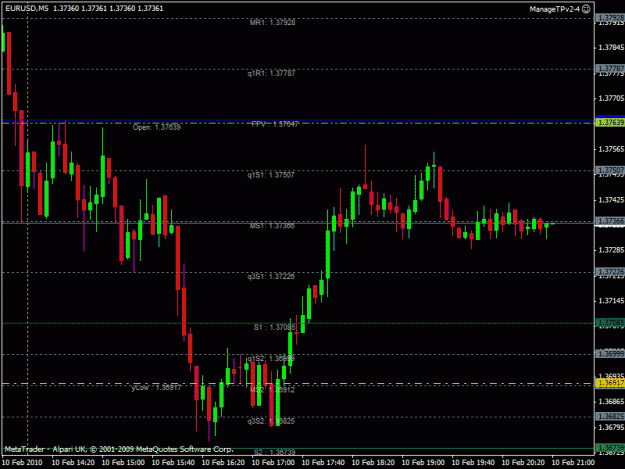Click the EURUSD,M5 chart symbol header

[x=27, y=8]
